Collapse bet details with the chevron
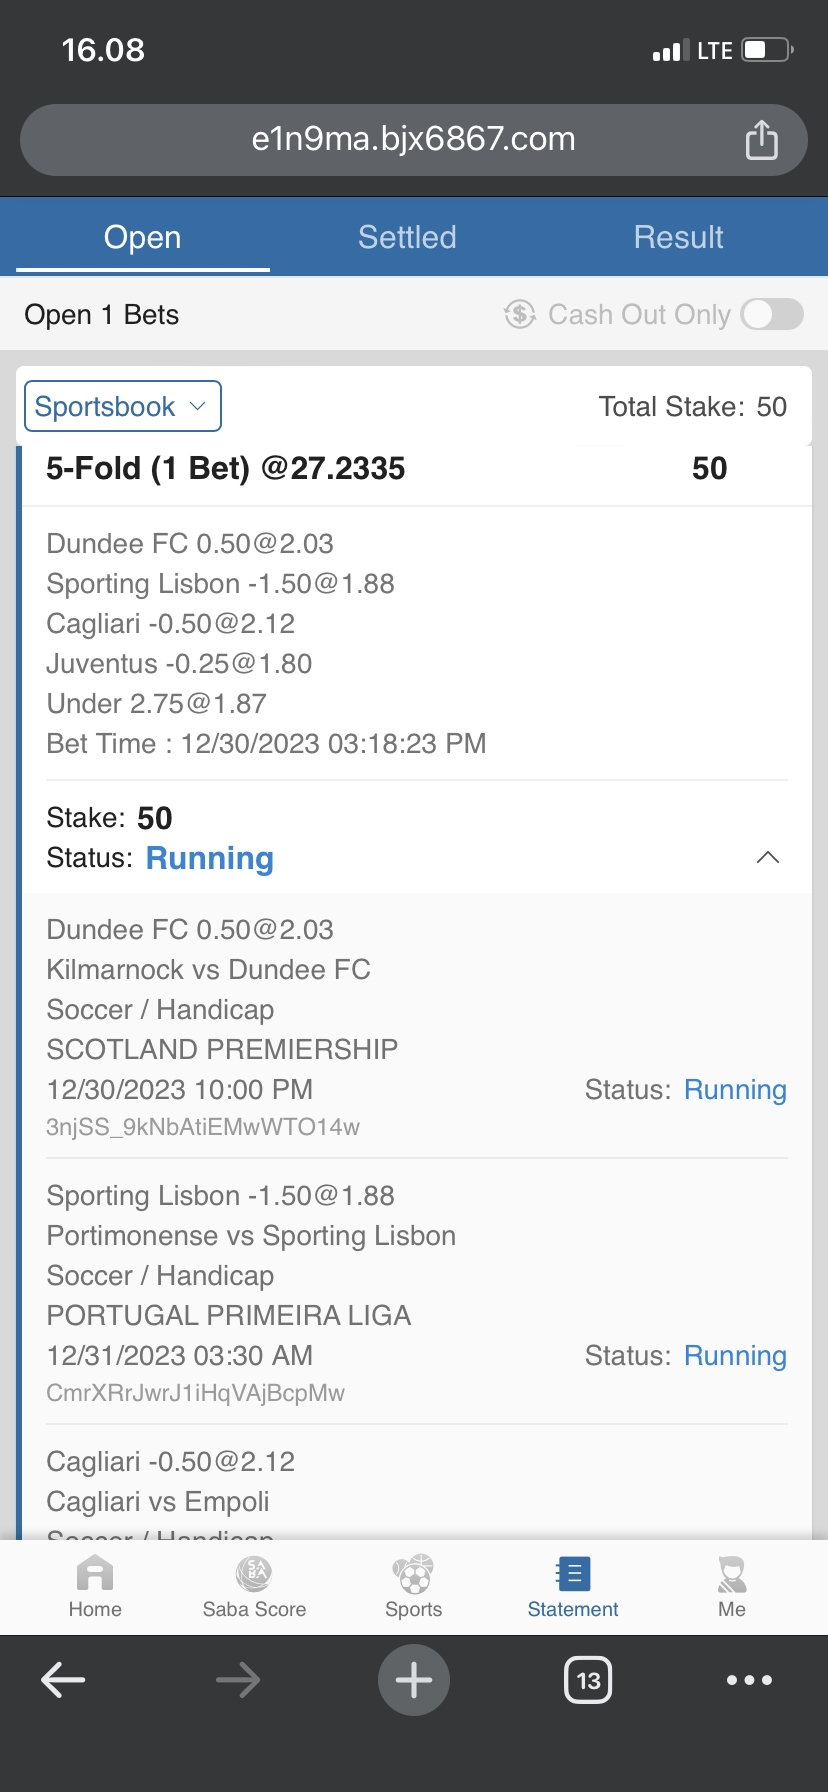The width and height of the screenshot is (828, 1792). pos(767,858)
